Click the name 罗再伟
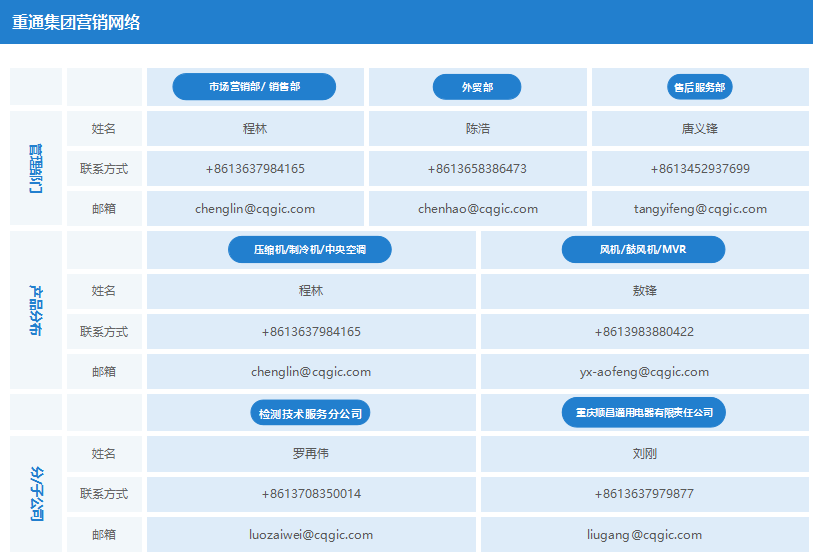Screen dimensions: 813x555 [311, 453]
